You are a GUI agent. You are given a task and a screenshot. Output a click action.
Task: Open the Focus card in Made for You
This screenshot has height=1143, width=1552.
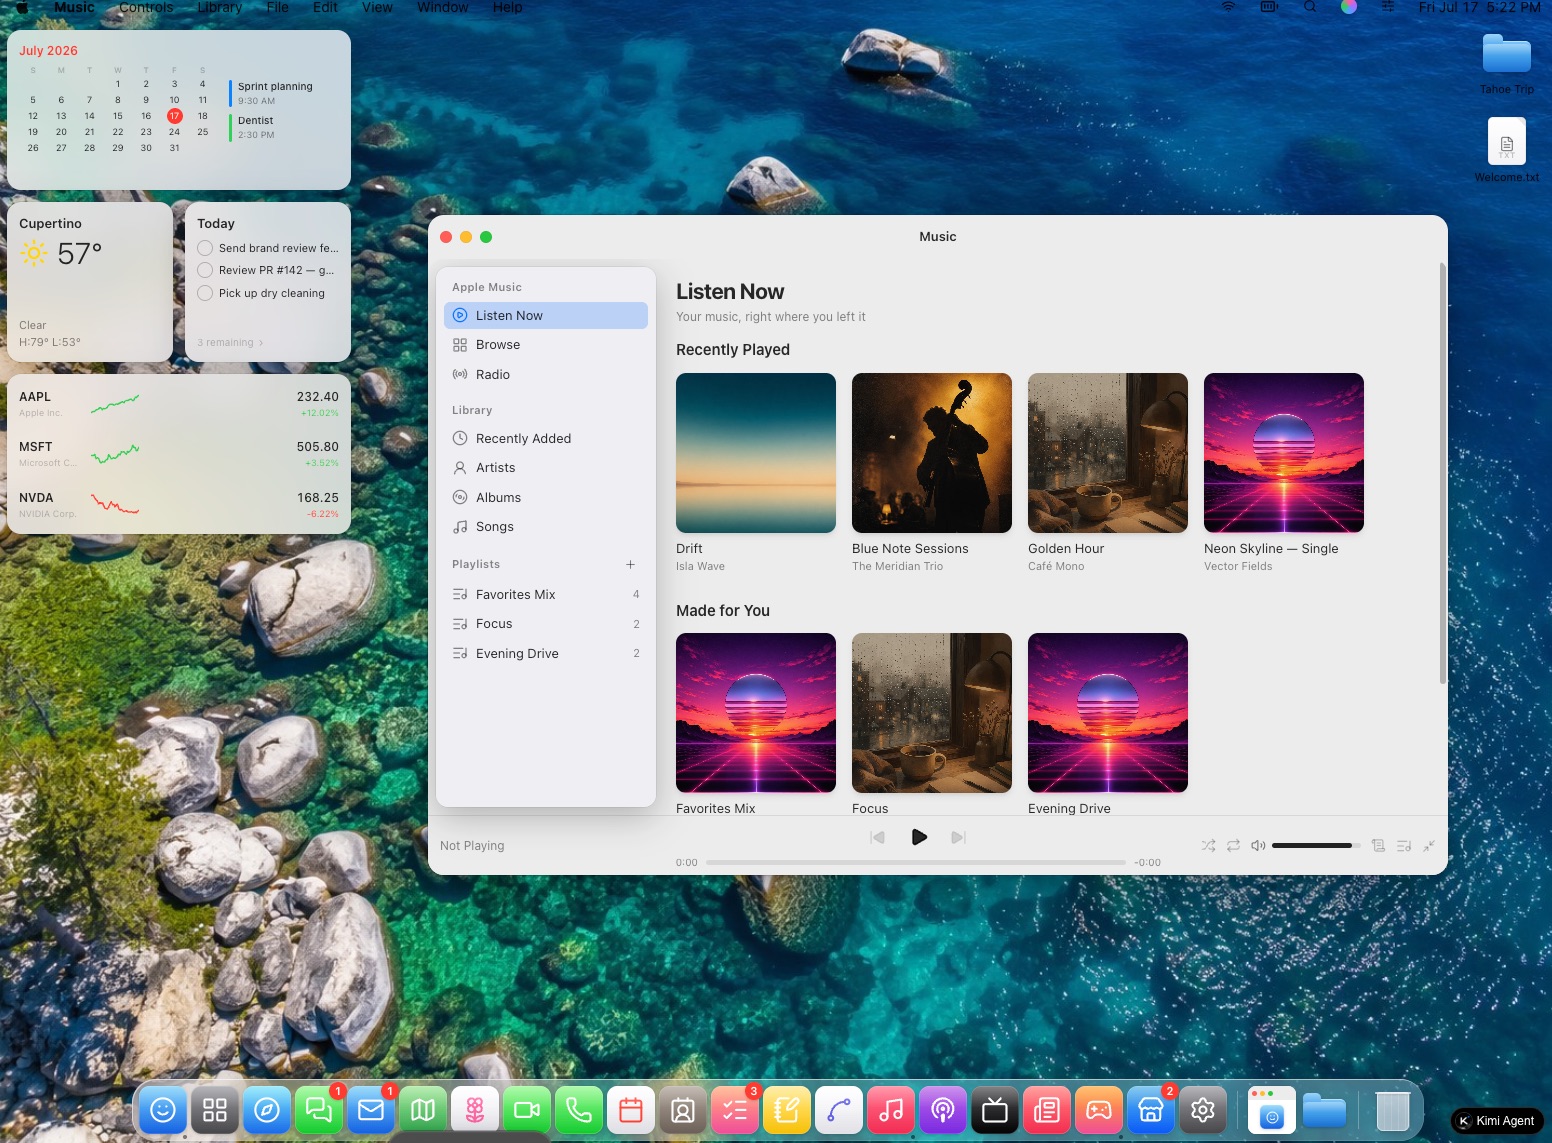(x=932, y=713)
